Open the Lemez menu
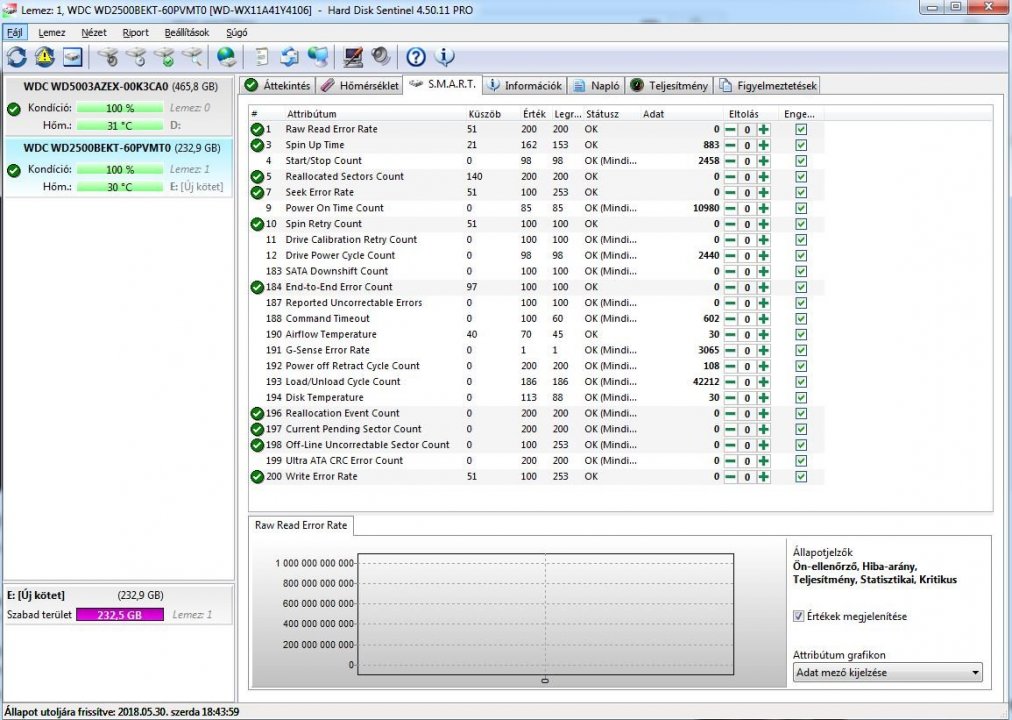Viewport: 1012px width, 720px height. pyautogui.click(x=52, y=32)
